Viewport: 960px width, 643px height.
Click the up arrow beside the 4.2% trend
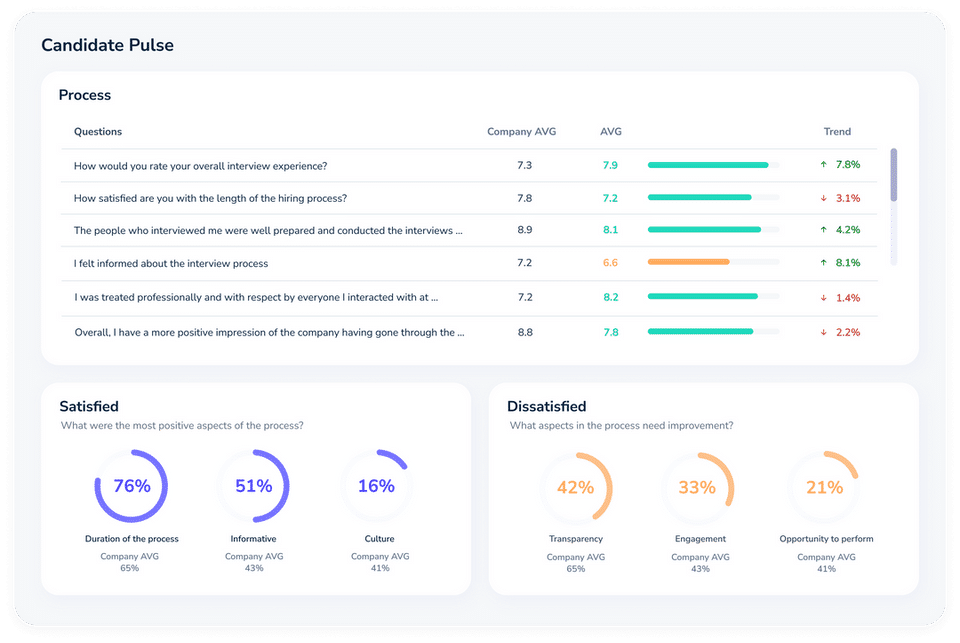(x=823, y=230)
